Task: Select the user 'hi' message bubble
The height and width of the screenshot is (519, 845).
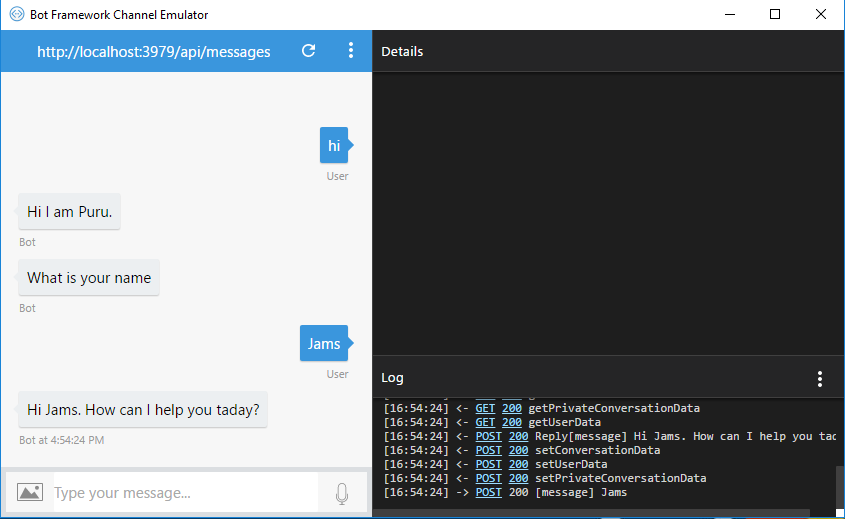Action: coord(334,145)
